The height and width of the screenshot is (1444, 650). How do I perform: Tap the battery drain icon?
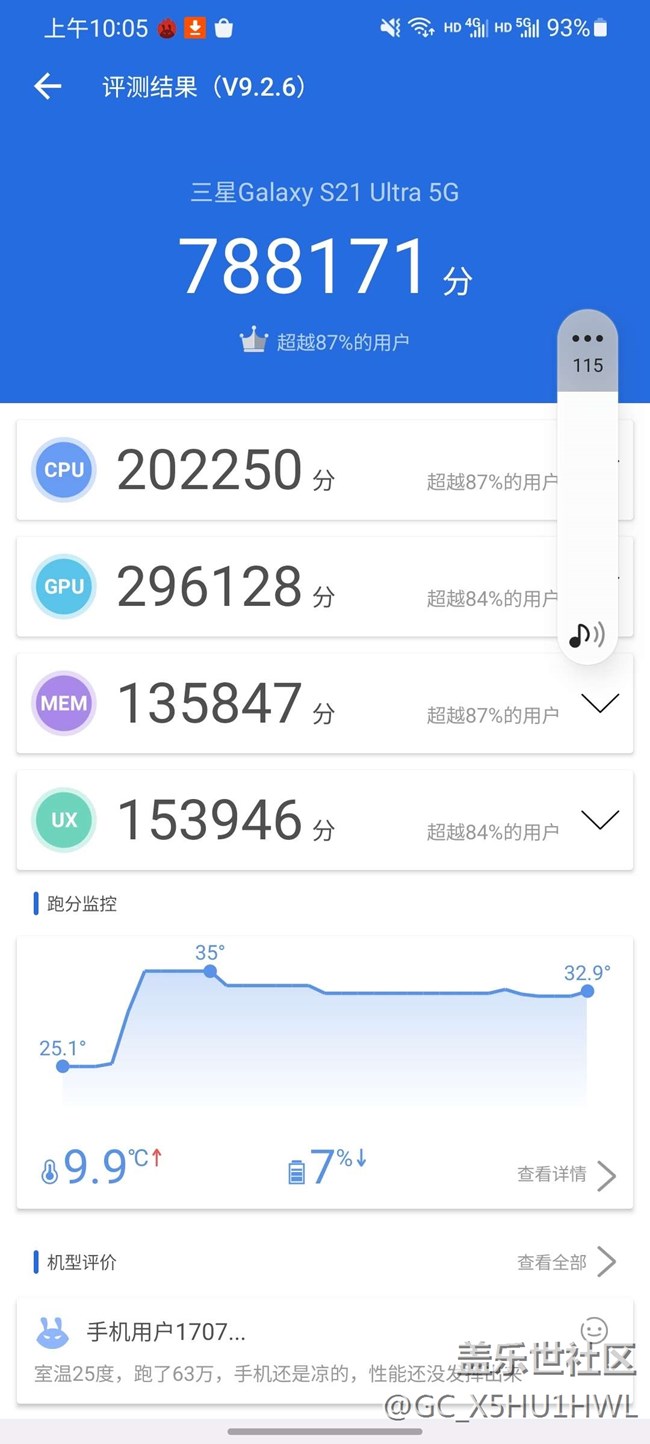(296, 1172)
